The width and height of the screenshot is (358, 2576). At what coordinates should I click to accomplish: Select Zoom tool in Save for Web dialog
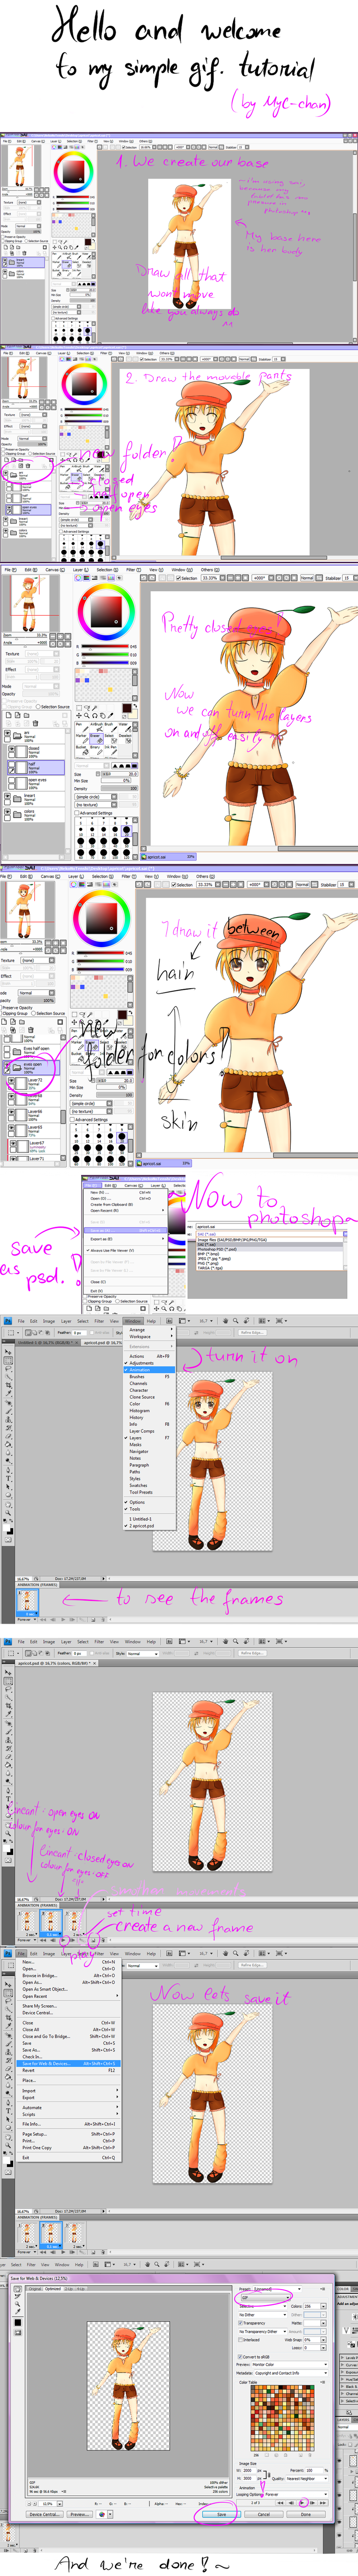(18, 2304)
